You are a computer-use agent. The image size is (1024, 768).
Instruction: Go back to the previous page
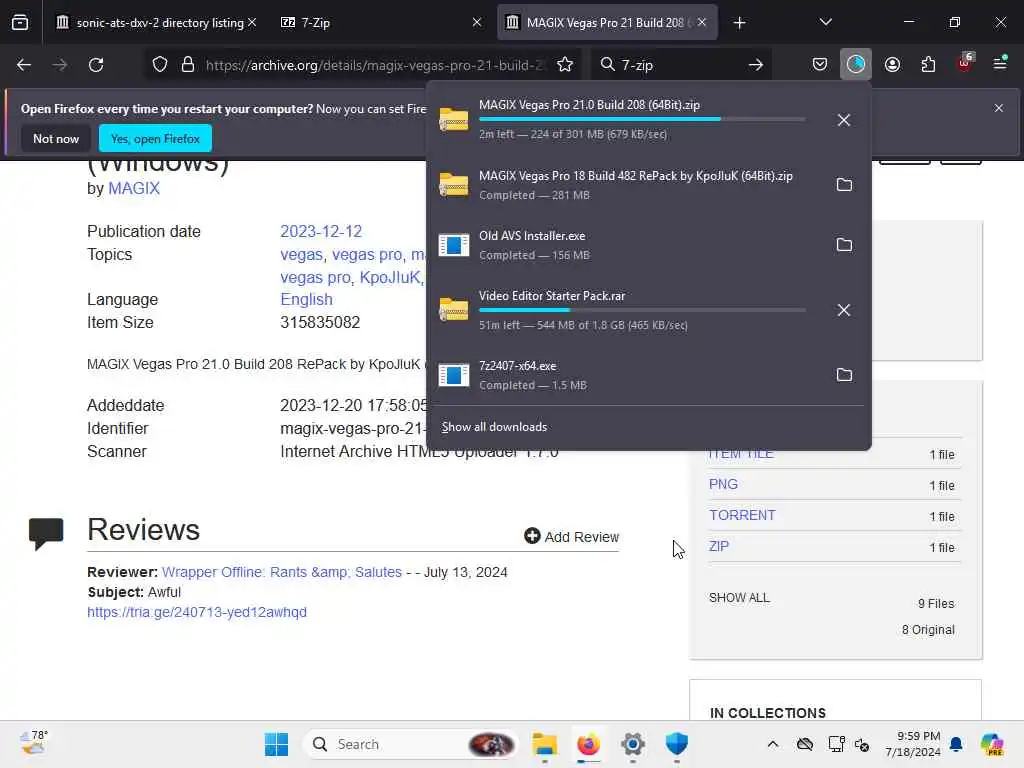24,65
